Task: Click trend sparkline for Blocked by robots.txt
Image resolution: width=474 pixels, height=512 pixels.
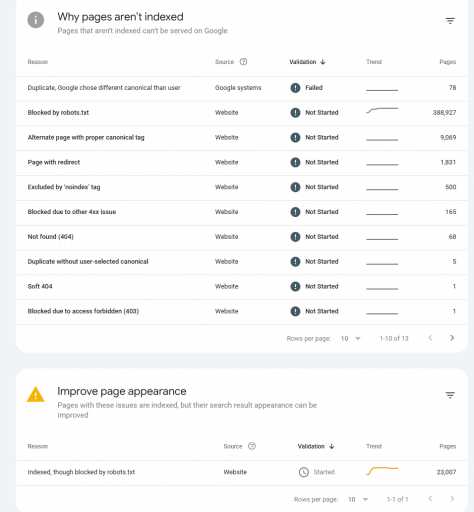Action: click(x=382, y=110)
